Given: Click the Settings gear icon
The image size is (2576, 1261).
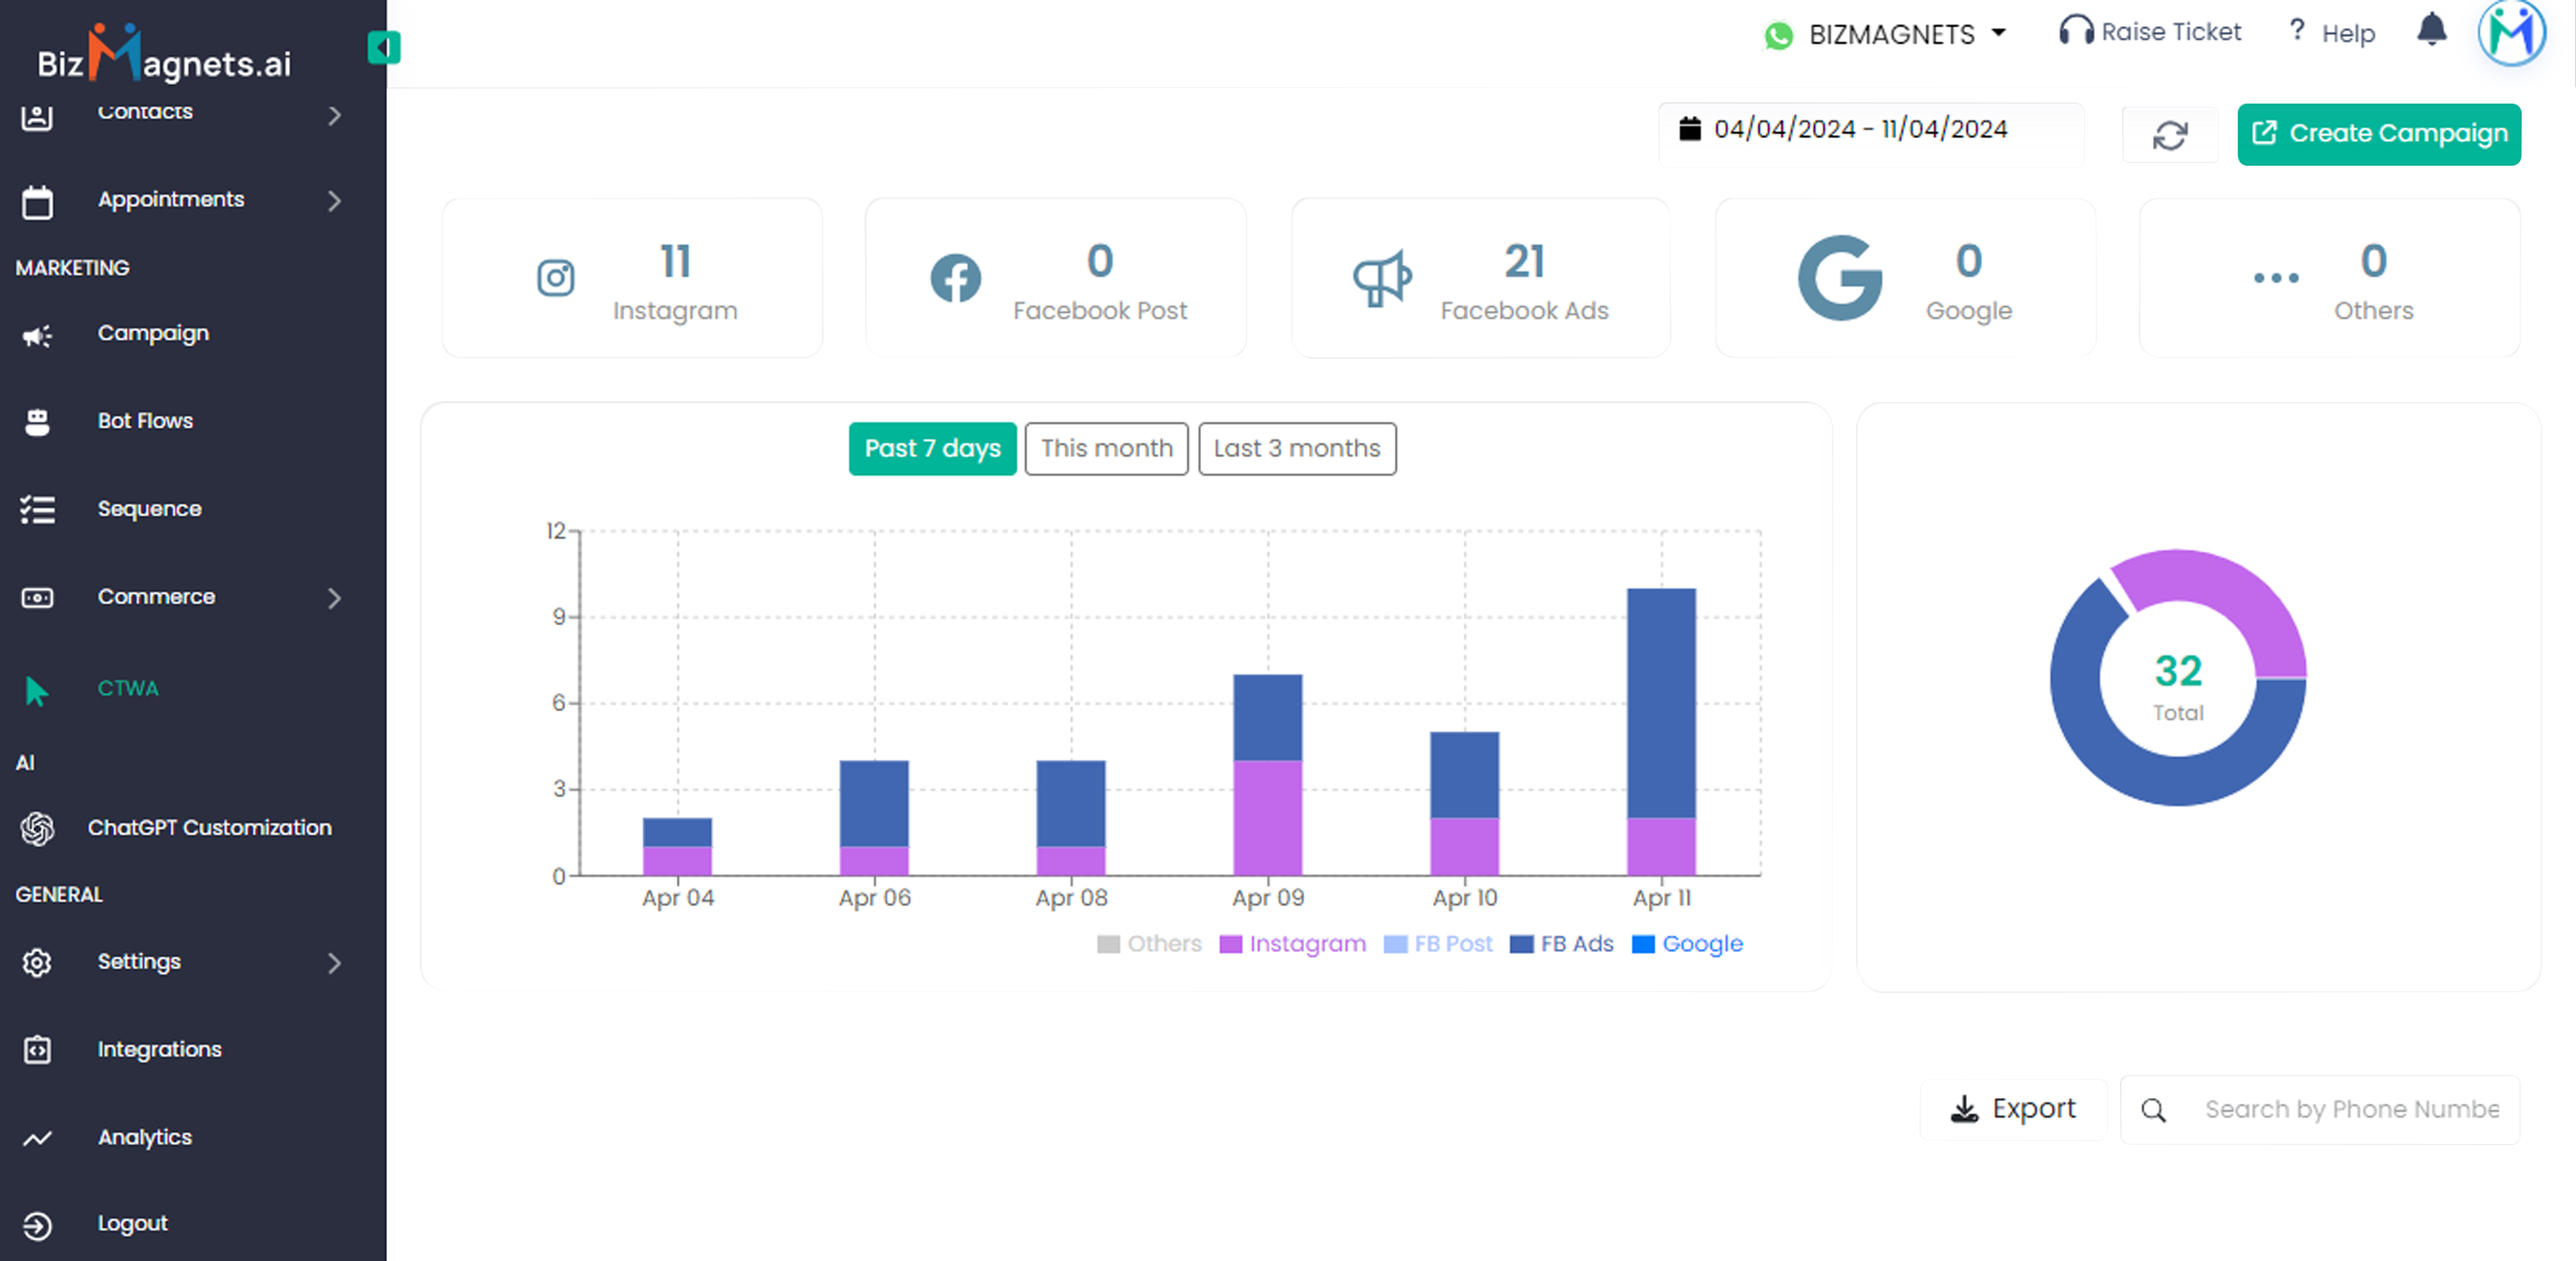Looking at the screenshot, I should pos(37,962).
